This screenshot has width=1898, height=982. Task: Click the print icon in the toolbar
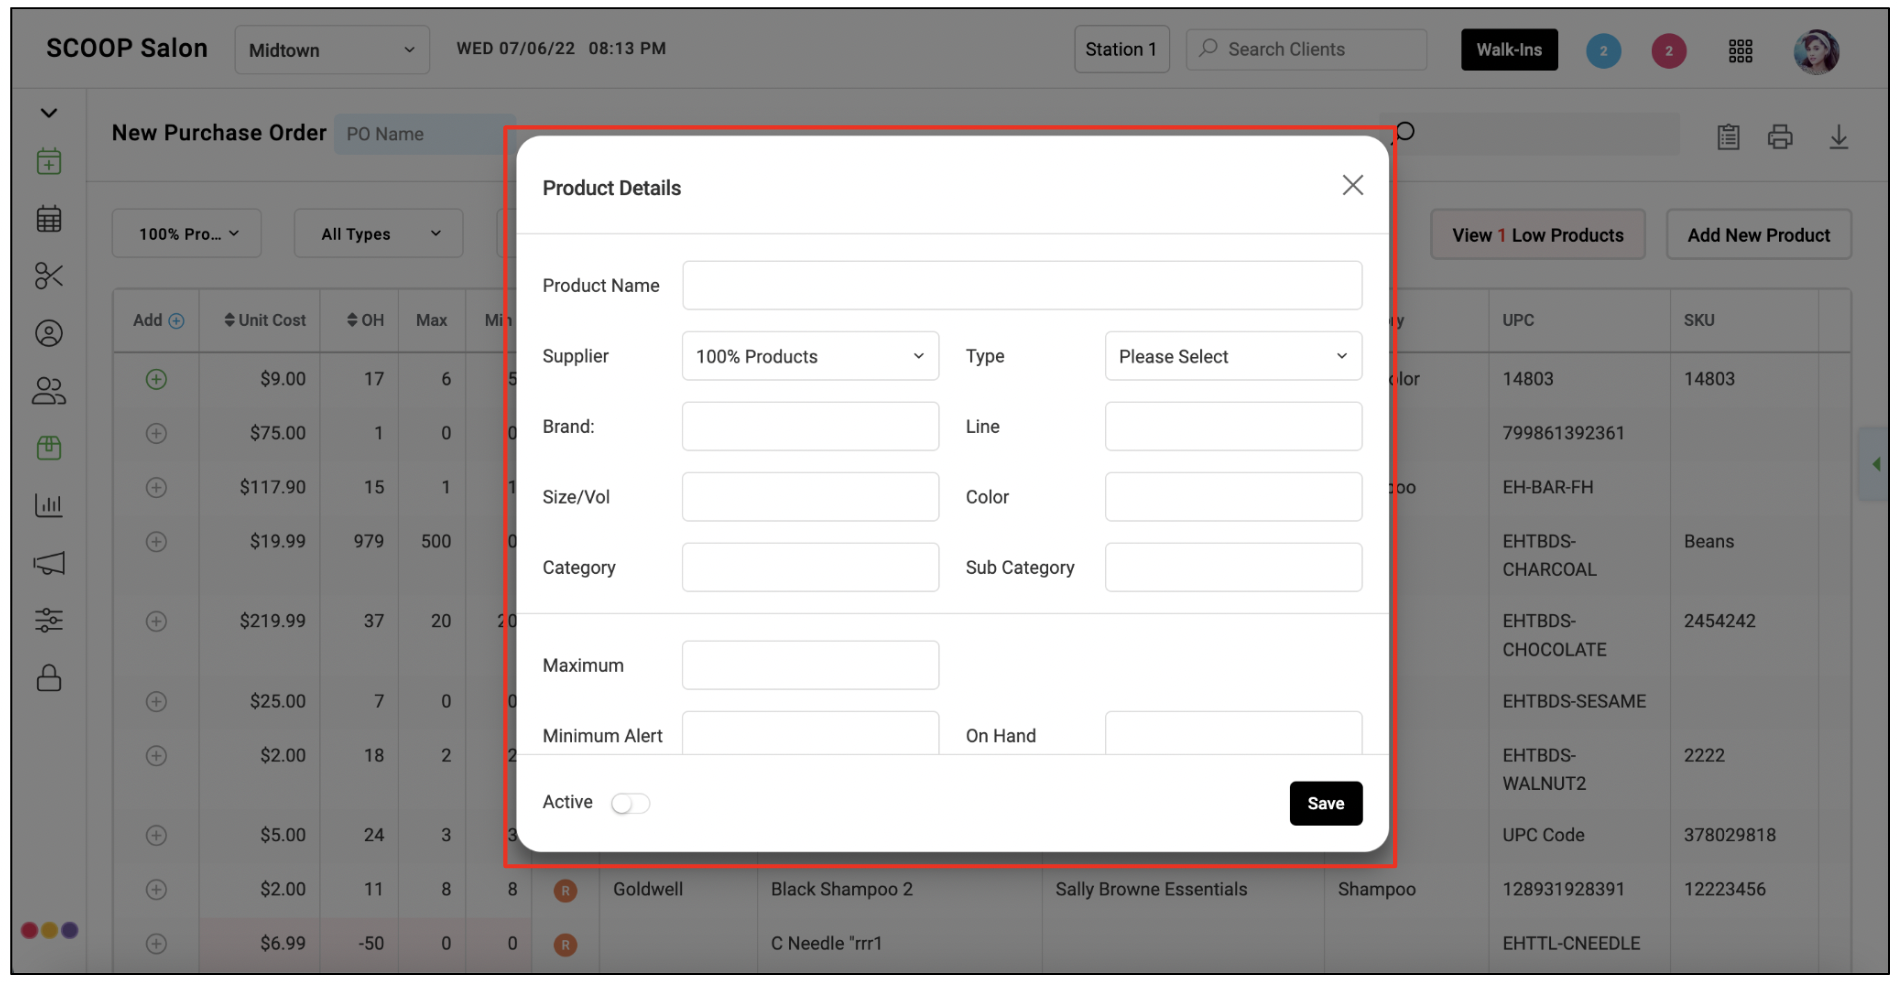(1780, 137)
